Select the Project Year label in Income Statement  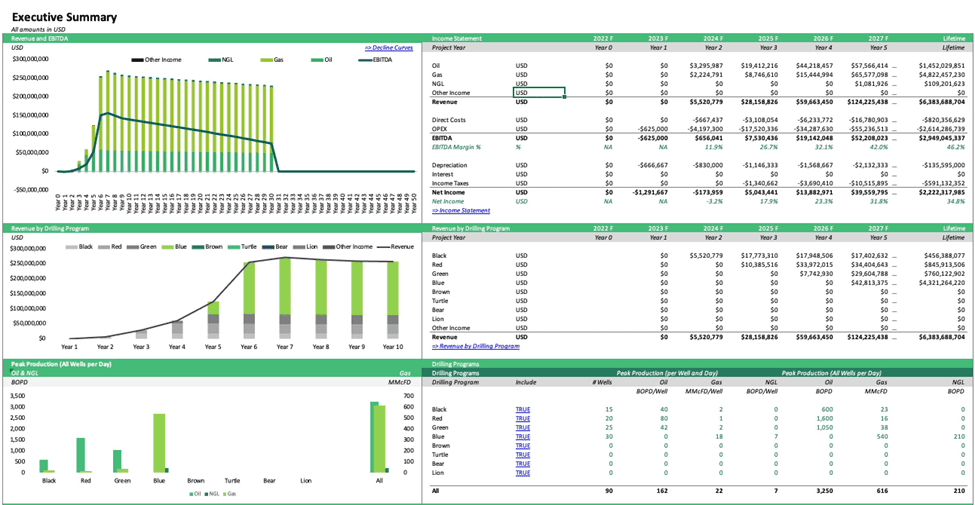[448, 47]
